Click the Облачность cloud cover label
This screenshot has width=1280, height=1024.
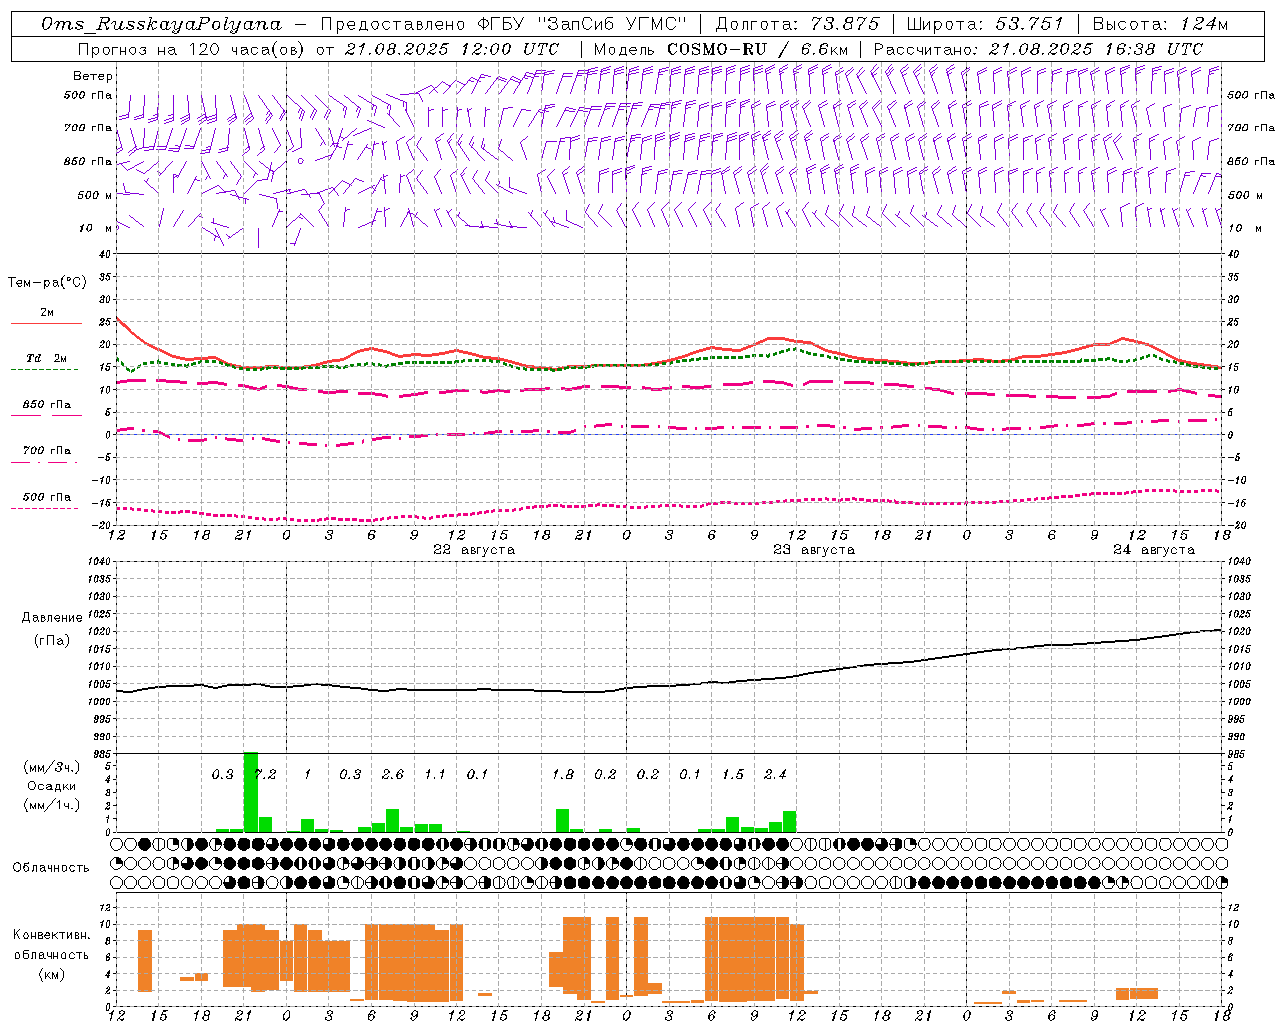click(51, 868)
